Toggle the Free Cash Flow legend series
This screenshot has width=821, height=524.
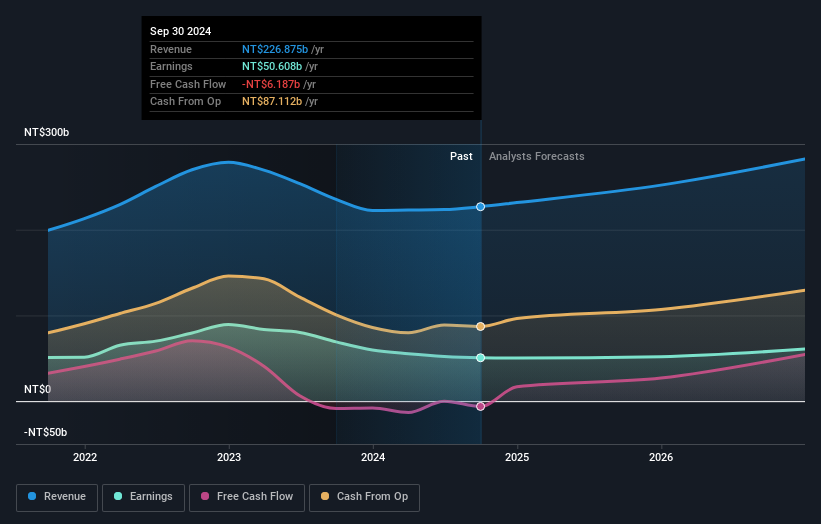click(x=247, y=497)
